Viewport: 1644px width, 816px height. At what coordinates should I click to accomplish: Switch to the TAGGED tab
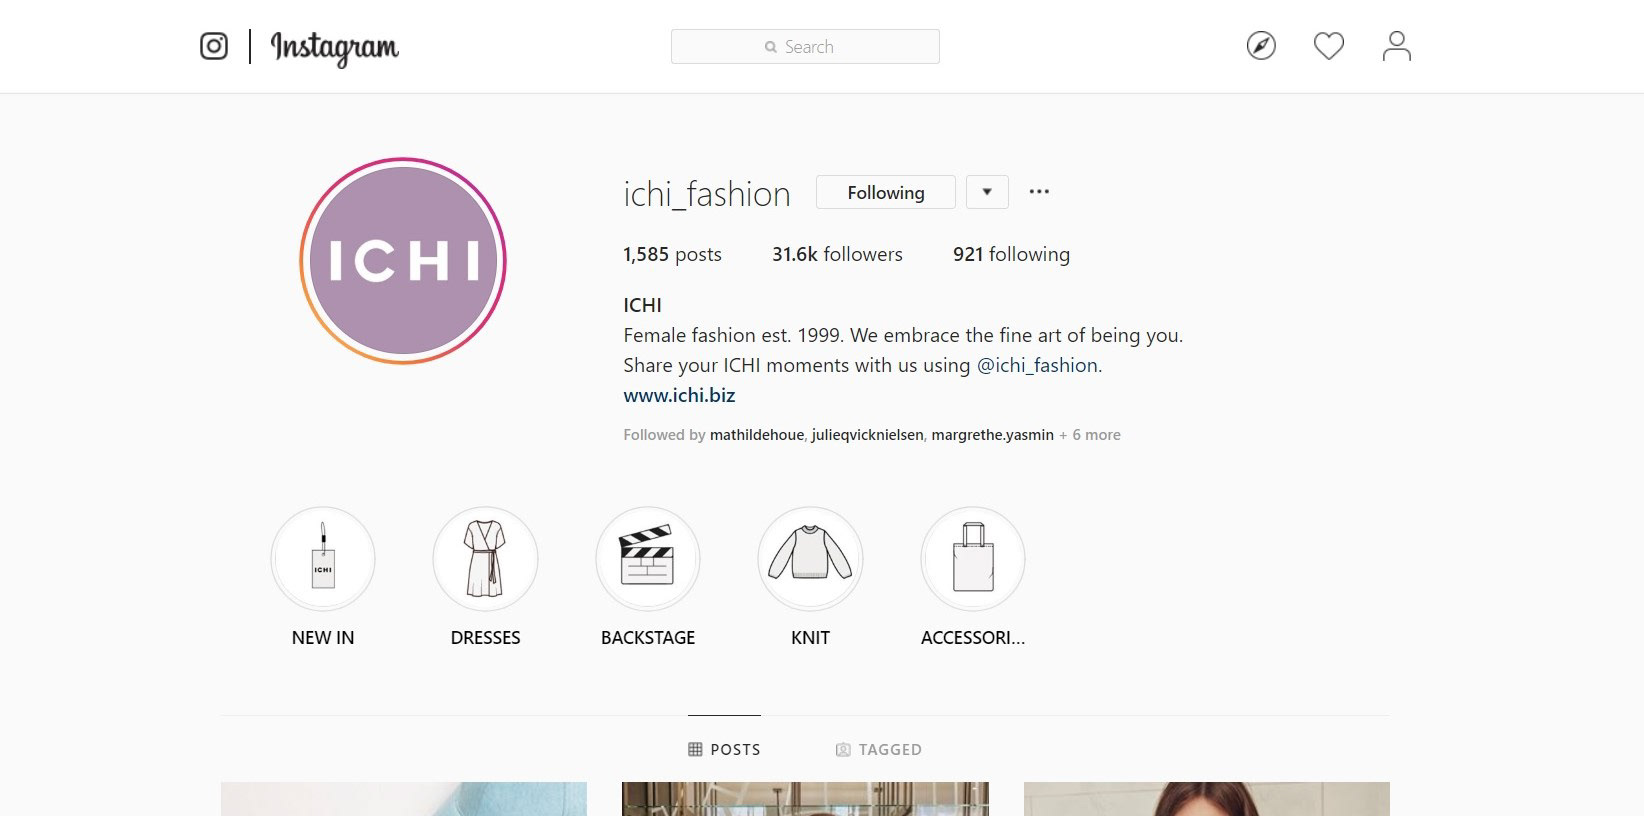click(x=879, y=749)
